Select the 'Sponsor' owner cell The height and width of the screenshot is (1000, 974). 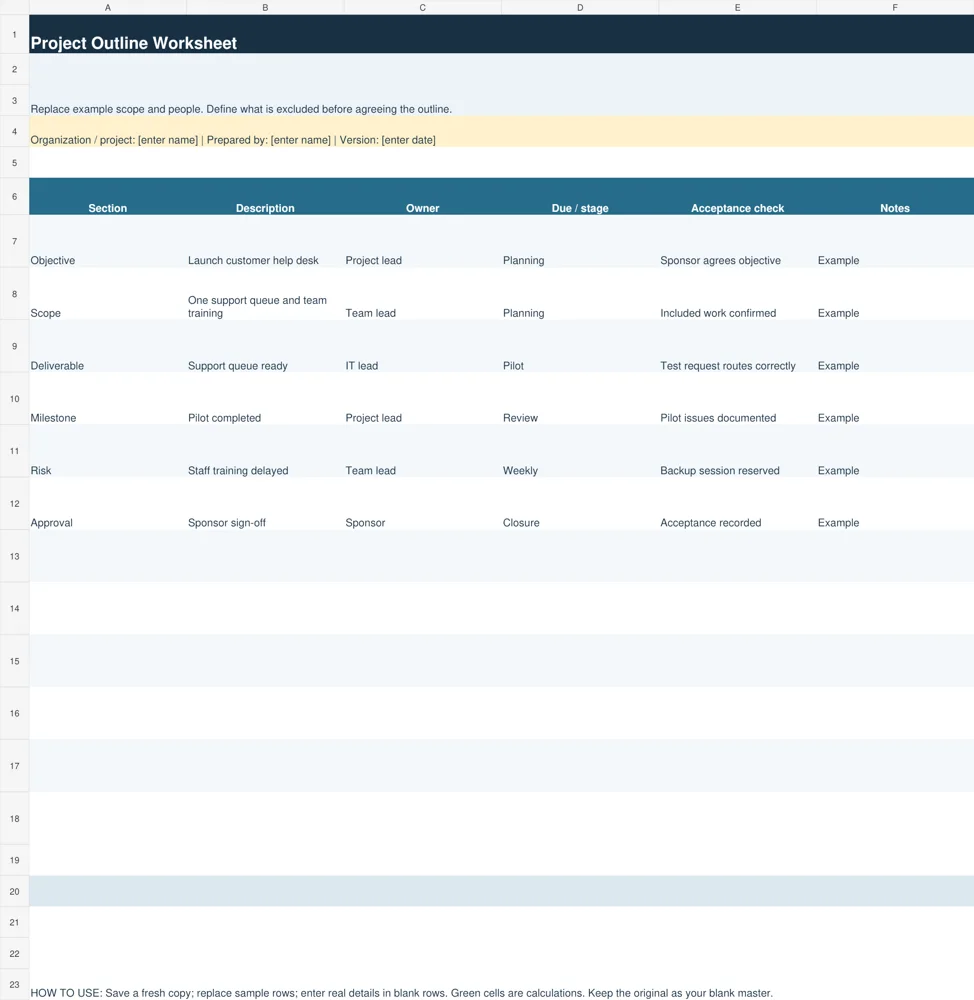coord(422,503)
